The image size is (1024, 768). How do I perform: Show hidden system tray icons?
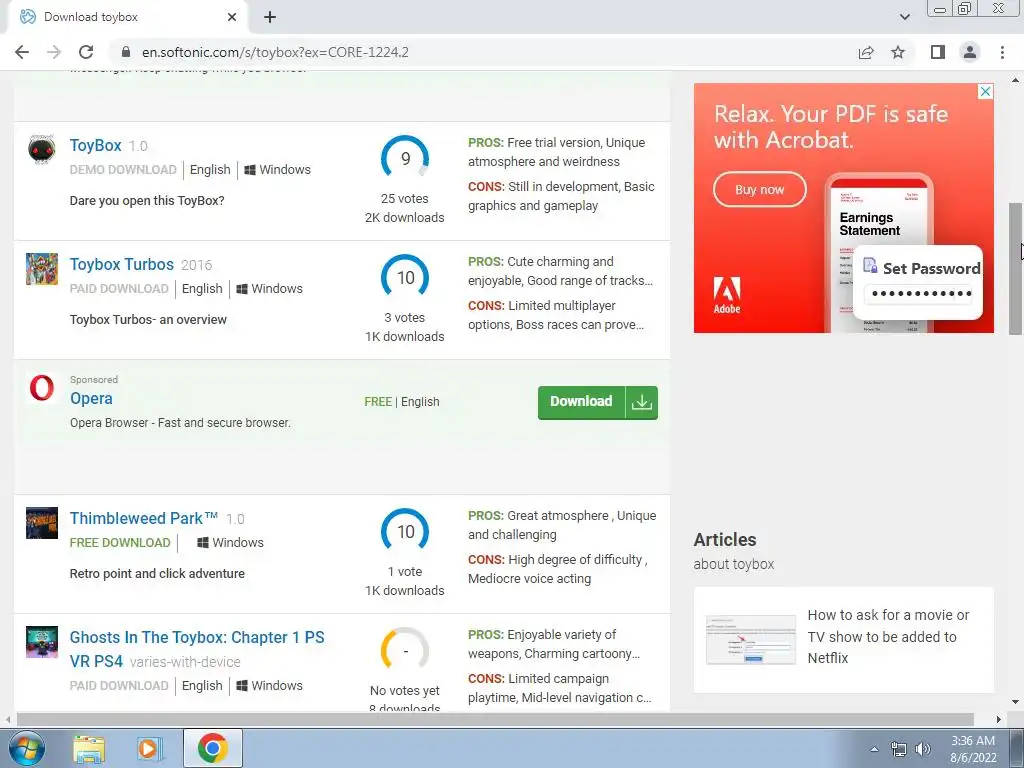click(874, 749)
